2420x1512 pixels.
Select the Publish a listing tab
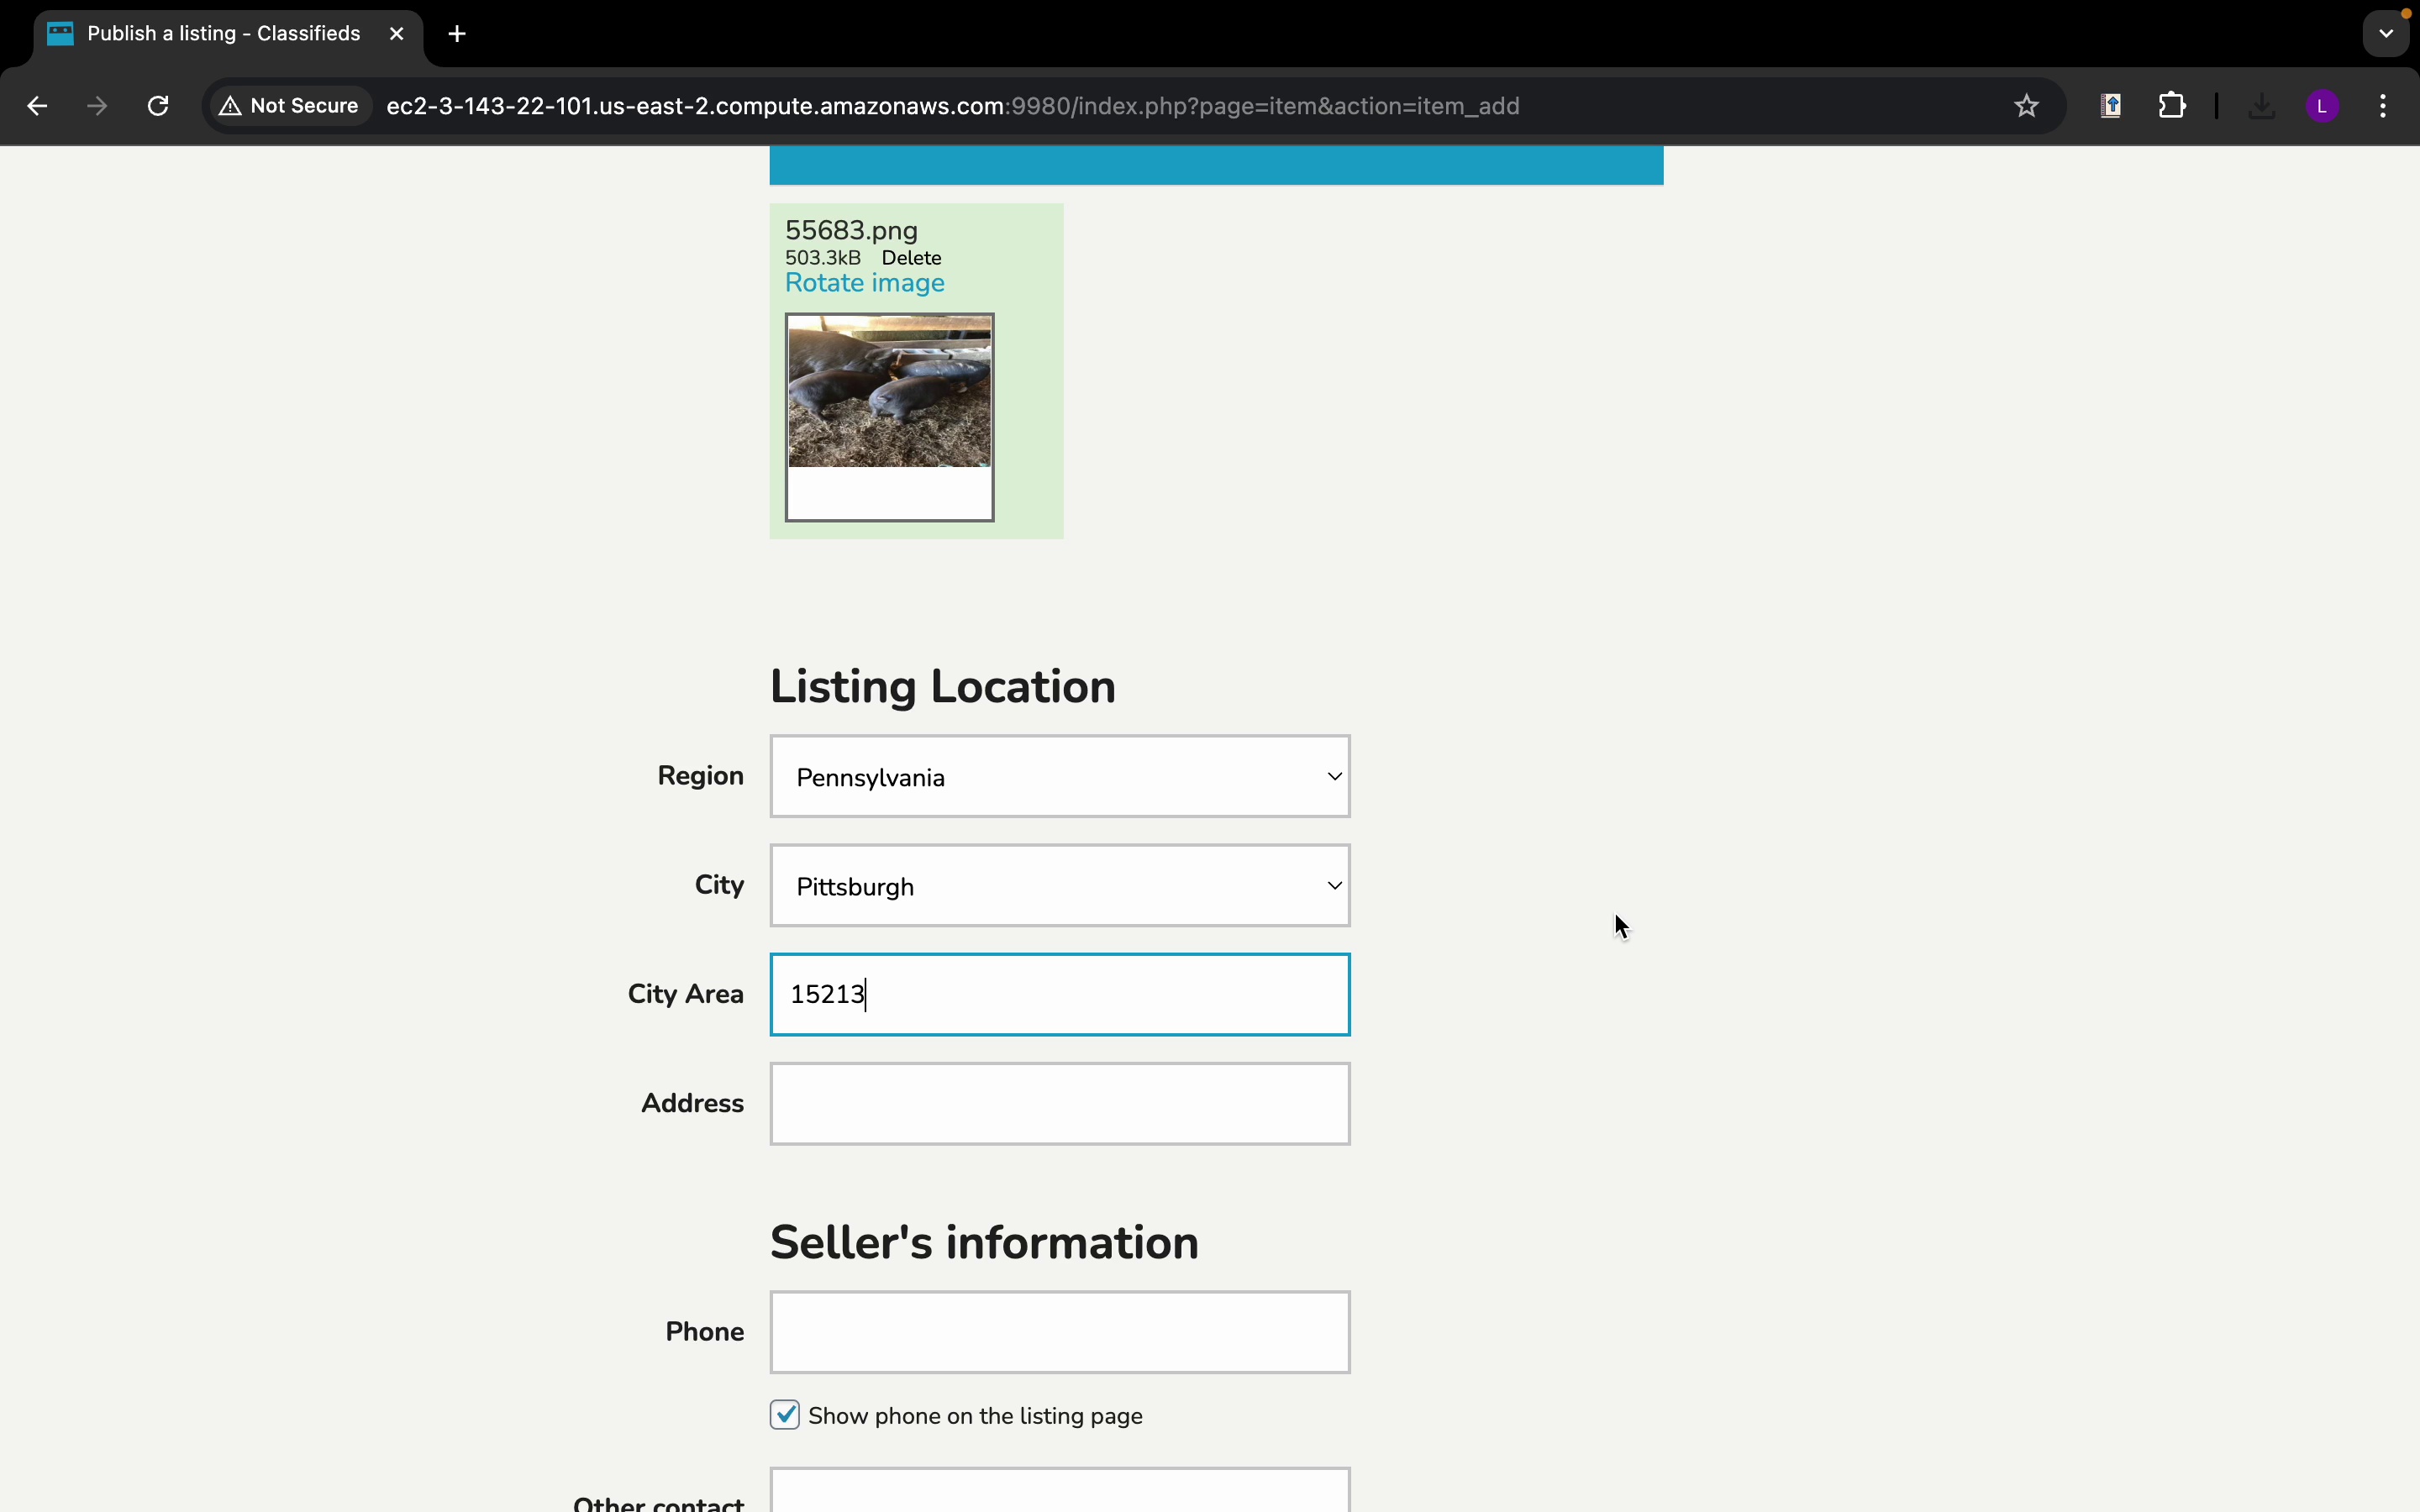click(x=223, y=34)
